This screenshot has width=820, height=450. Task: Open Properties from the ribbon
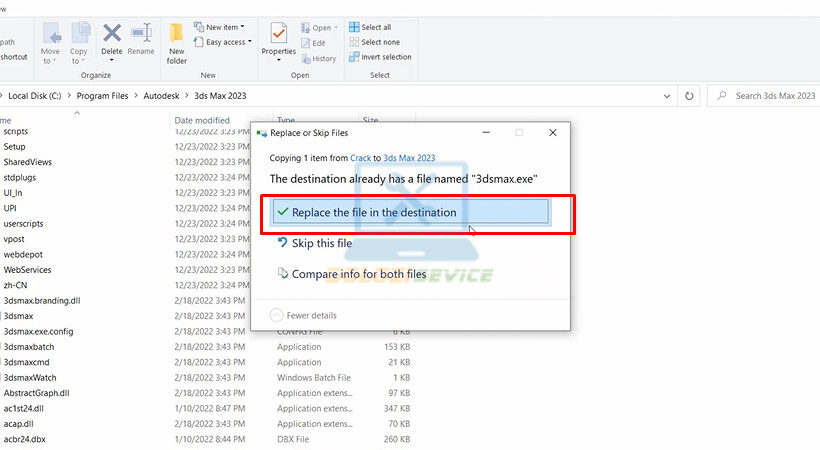[x=278, y=40]
